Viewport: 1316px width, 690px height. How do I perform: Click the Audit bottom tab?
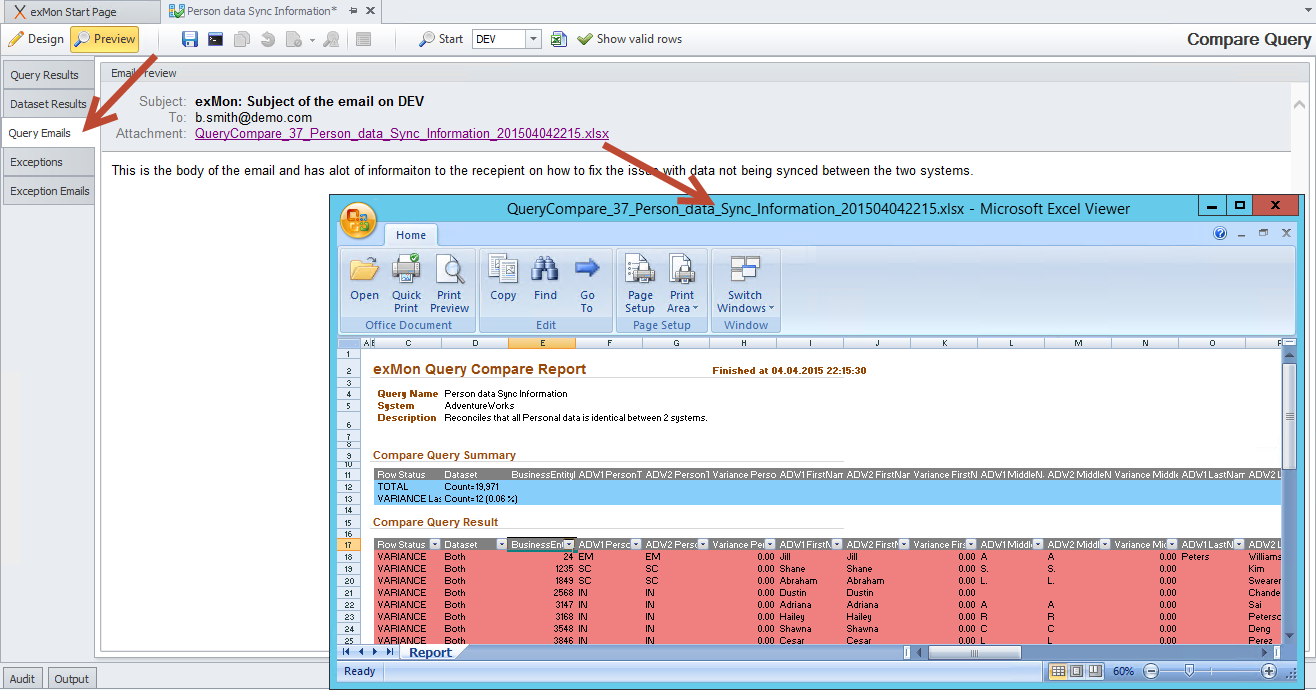(23, 678)
